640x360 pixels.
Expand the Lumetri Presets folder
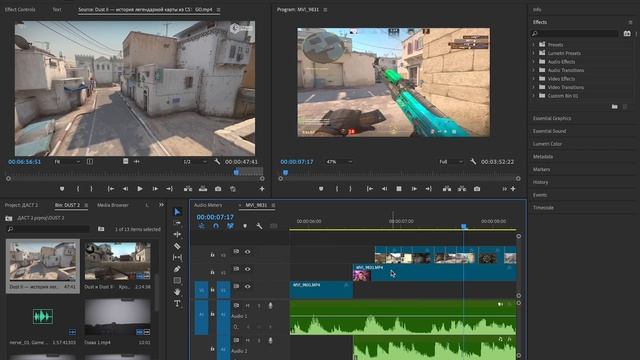point(533,53)
